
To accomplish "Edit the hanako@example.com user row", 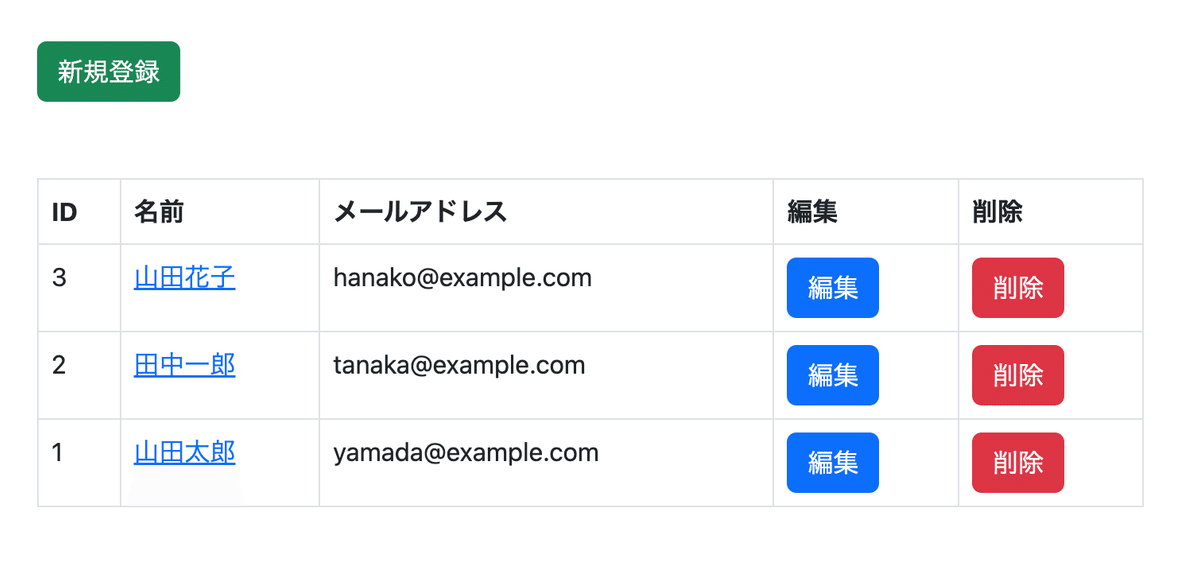I will 833,288.
